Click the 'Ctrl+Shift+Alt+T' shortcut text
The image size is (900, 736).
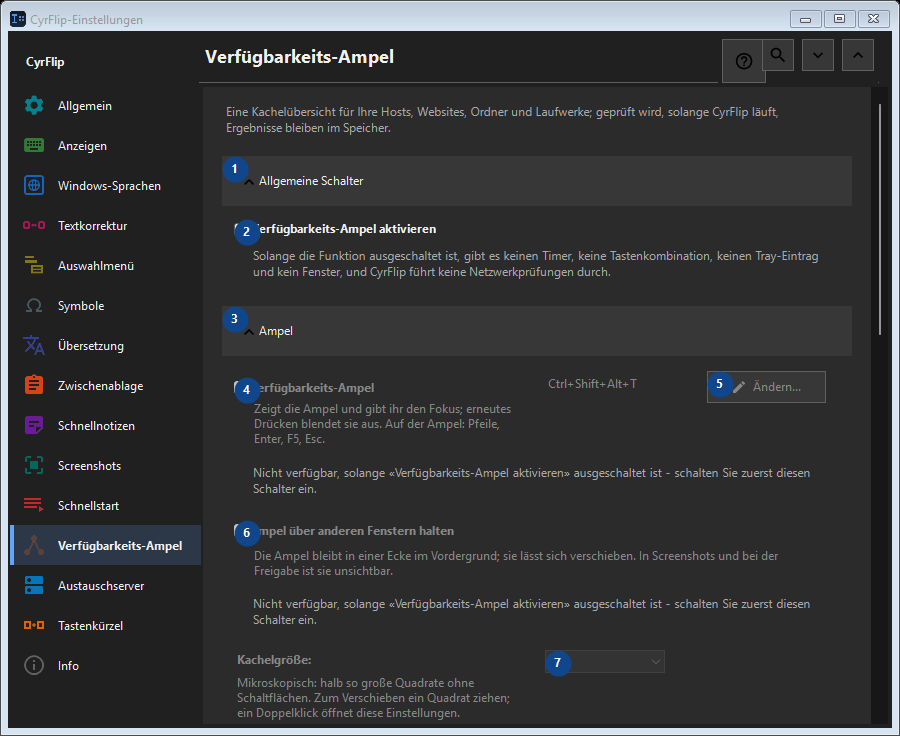tap(592, 384)
